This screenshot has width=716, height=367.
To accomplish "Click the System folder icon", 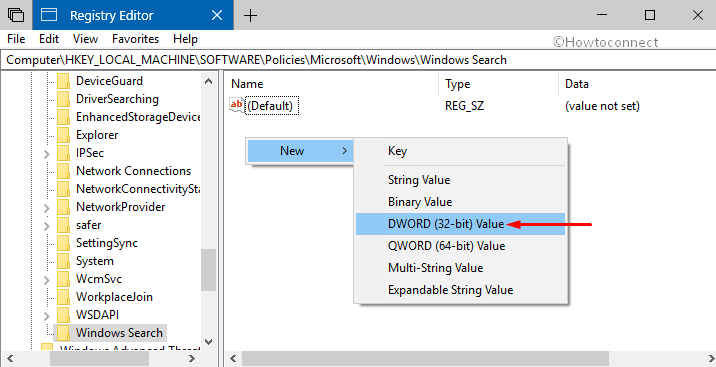I will point(63,261).
